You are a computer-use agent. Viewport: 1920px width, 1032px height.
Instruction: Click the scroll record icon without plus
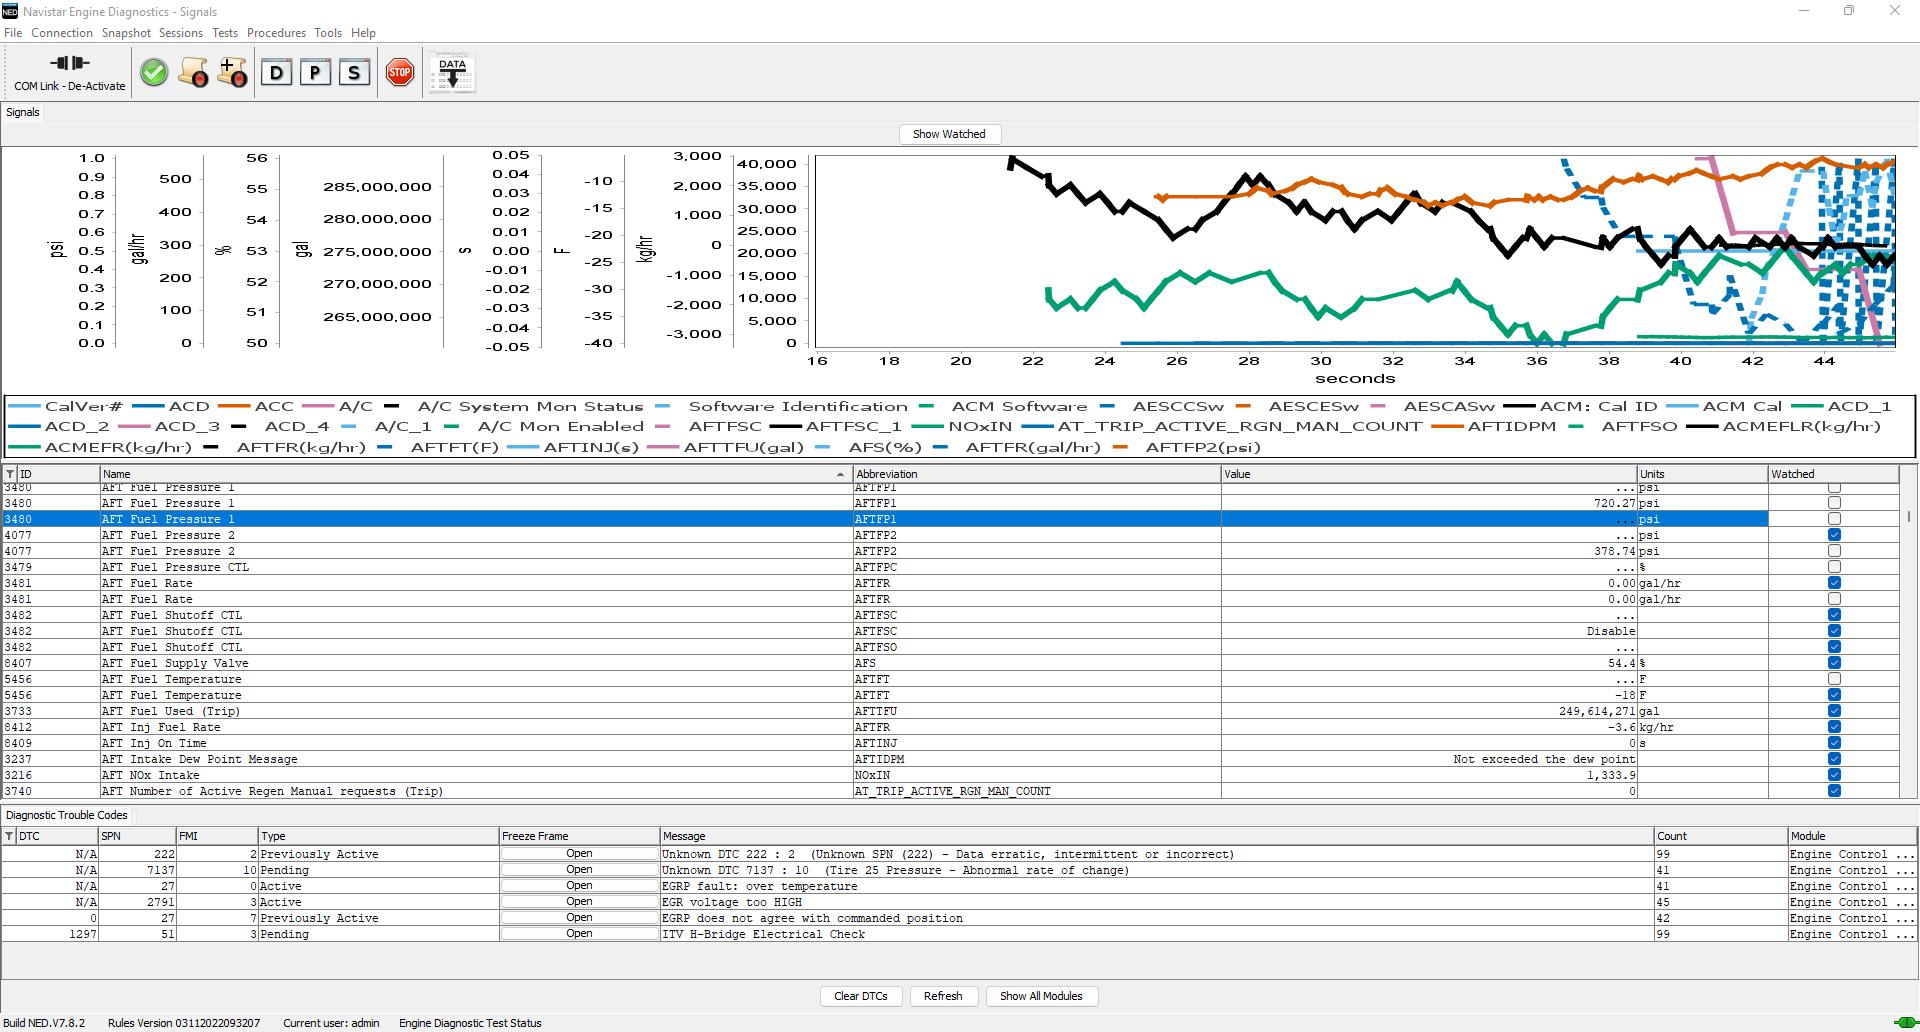click(193, 72)
